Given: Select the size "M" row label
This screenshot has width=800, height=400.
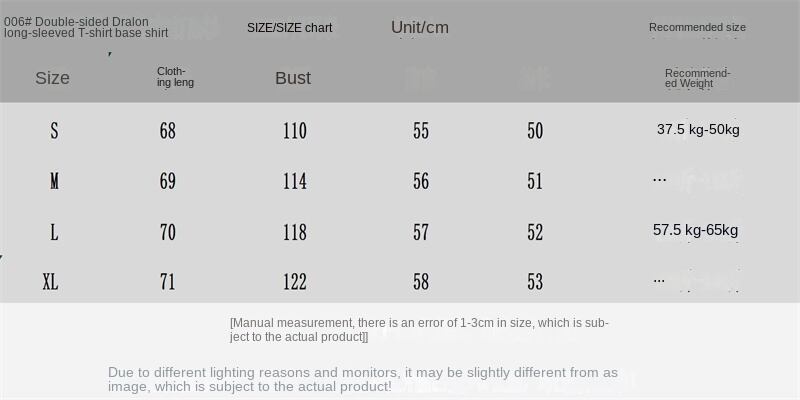Looking at the screenshot, I should (54, 181).
